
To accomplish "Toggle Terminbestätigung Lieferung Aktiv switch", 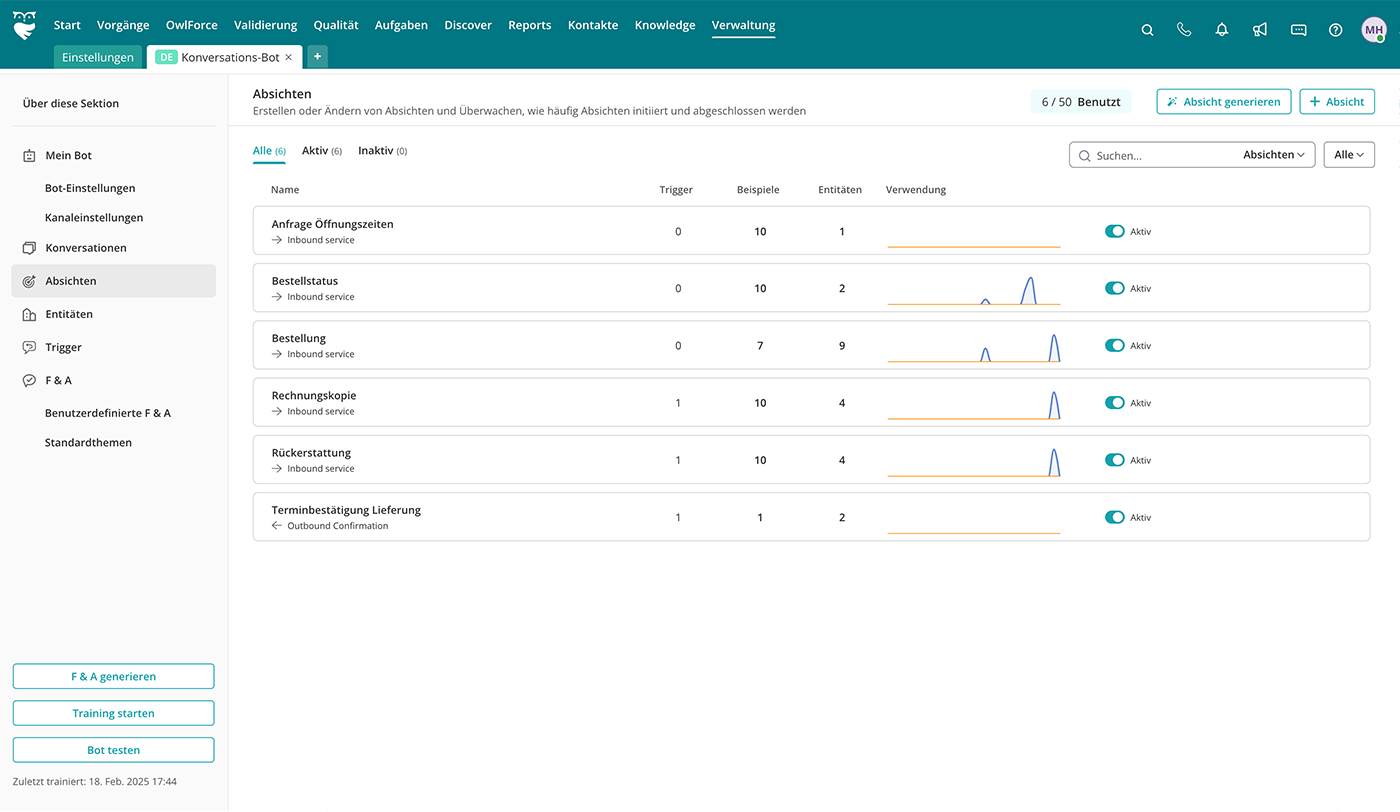I will click(1114, 517).
